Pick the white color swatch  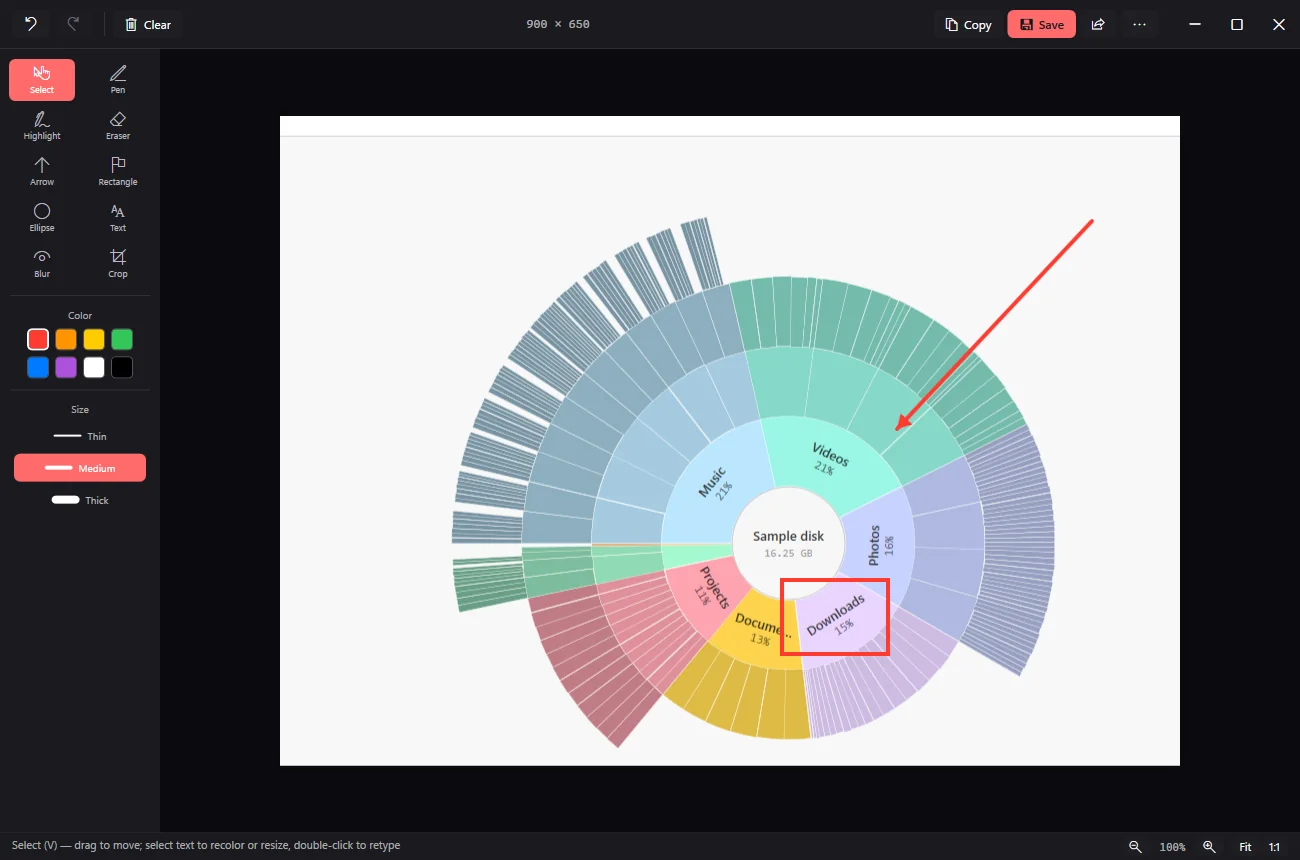pos(94,367)
